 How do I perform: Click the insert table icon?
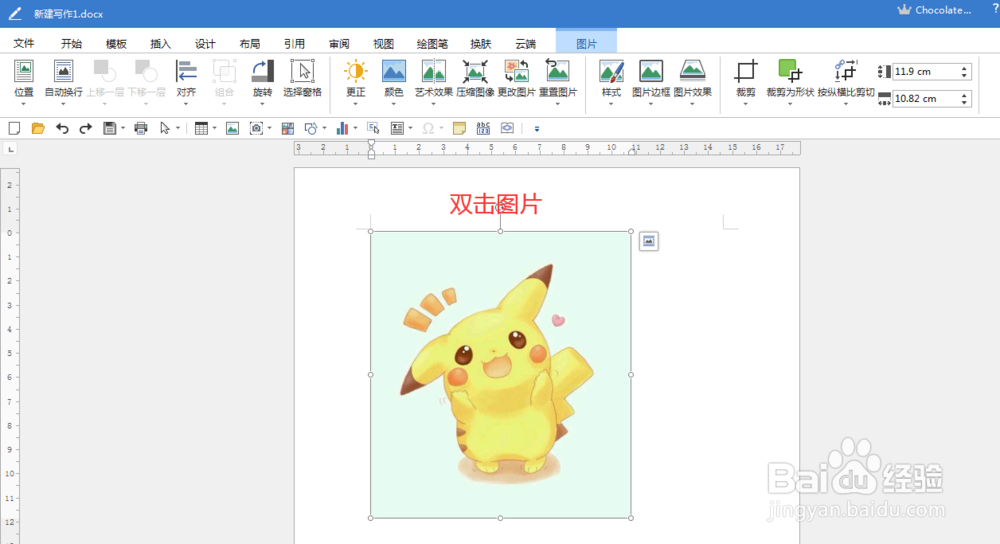pyautogui.click(x=202, y=128)
